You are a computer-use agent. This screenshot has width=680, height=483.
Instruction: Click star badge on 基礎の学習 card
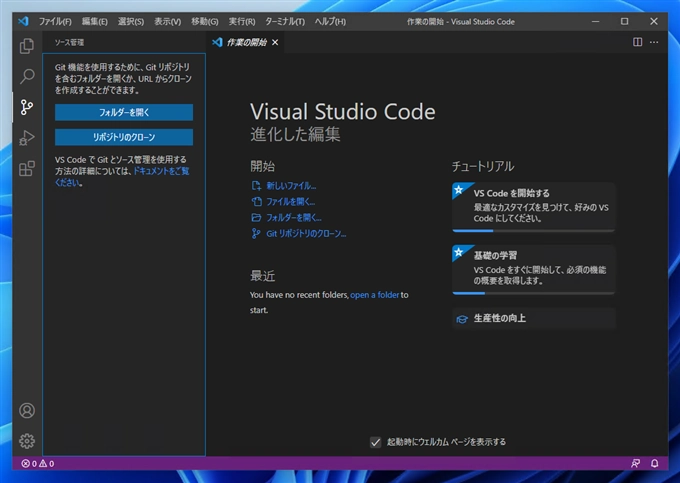459,252
